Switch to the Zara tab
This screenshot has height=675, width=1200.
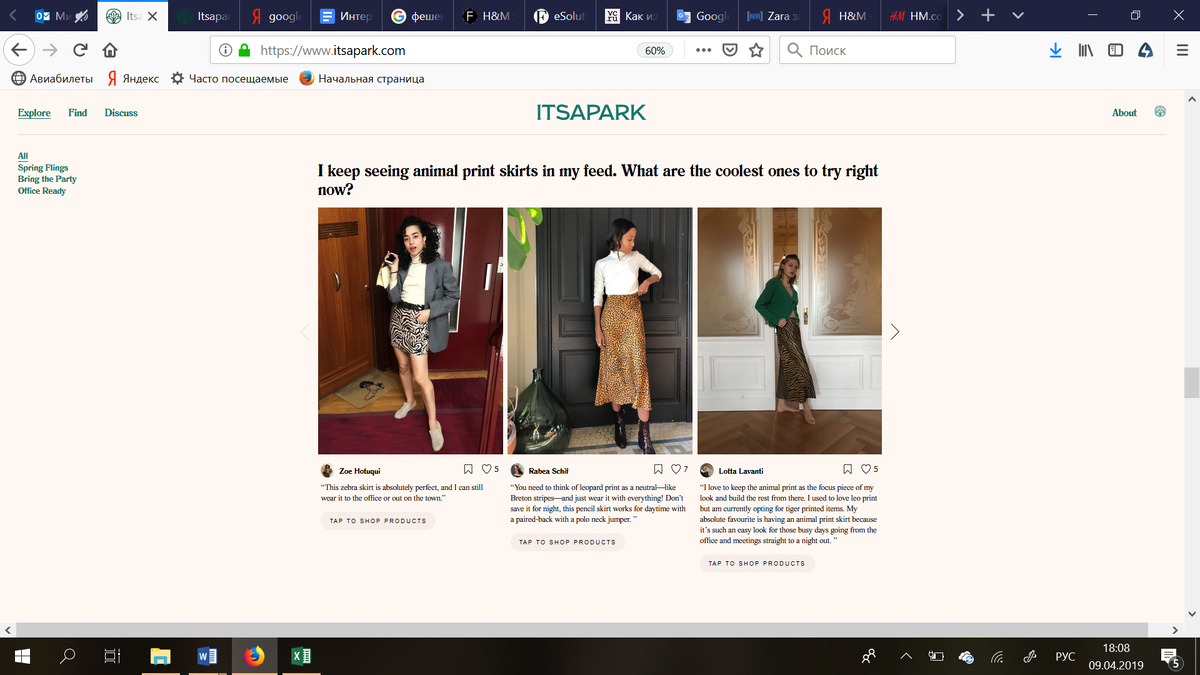tap(776, 17)
